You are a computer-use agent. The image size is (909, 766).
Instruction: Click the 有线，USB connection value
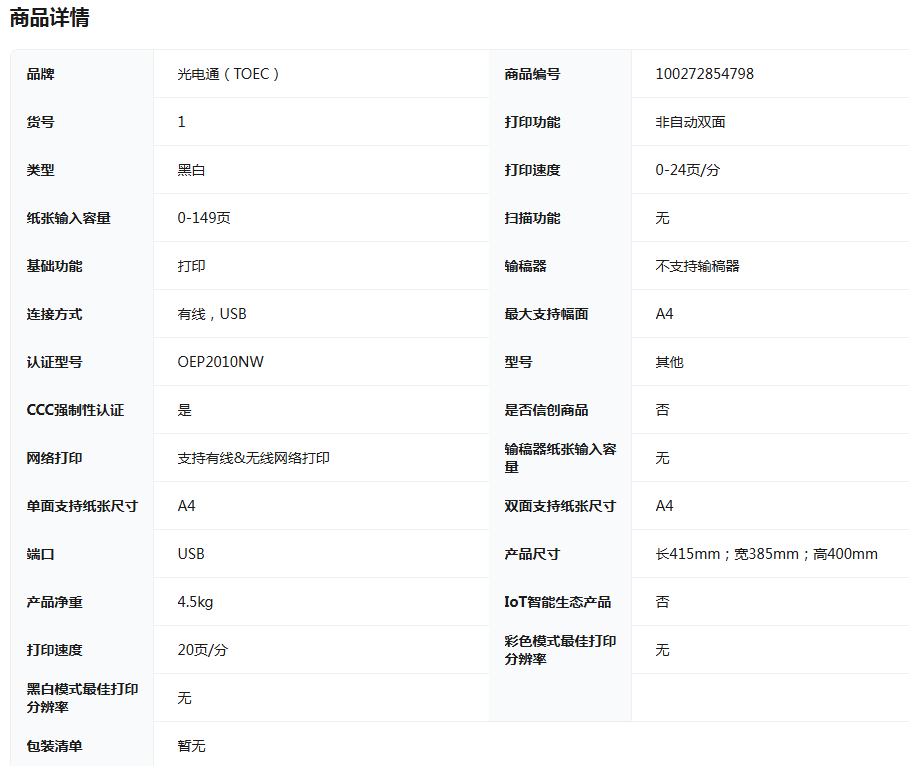[x=211, y=314]
